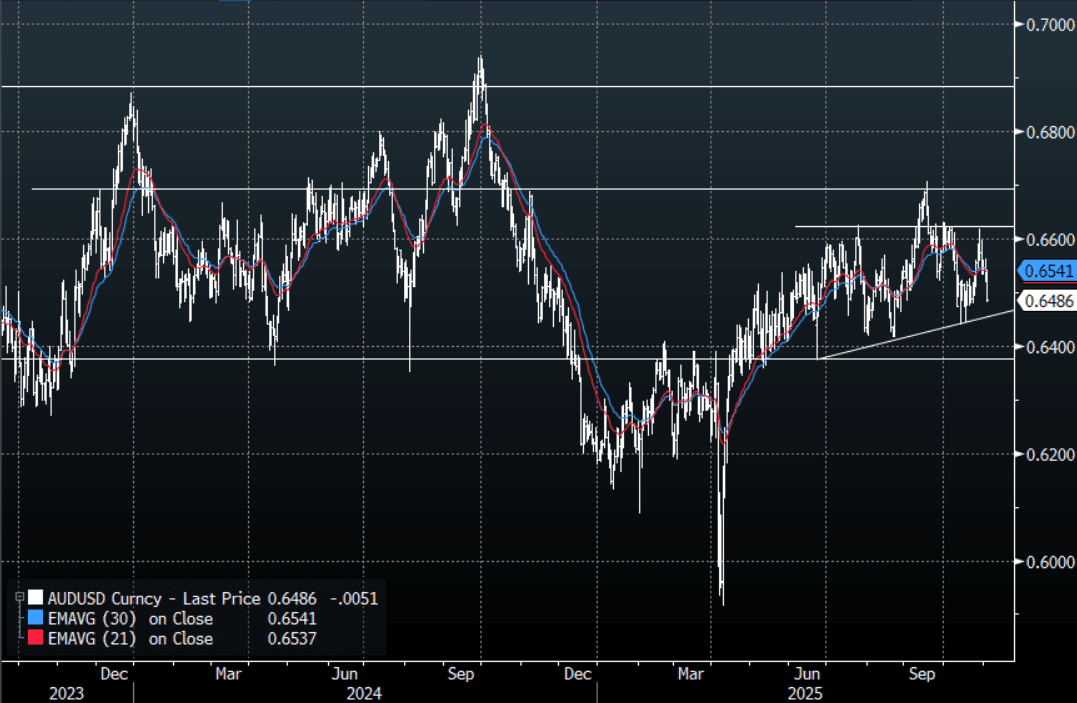Click the 0.6537 EMAVG (21) value in legend
Viewport: 1077px width, 703px height.
point(292,638)
